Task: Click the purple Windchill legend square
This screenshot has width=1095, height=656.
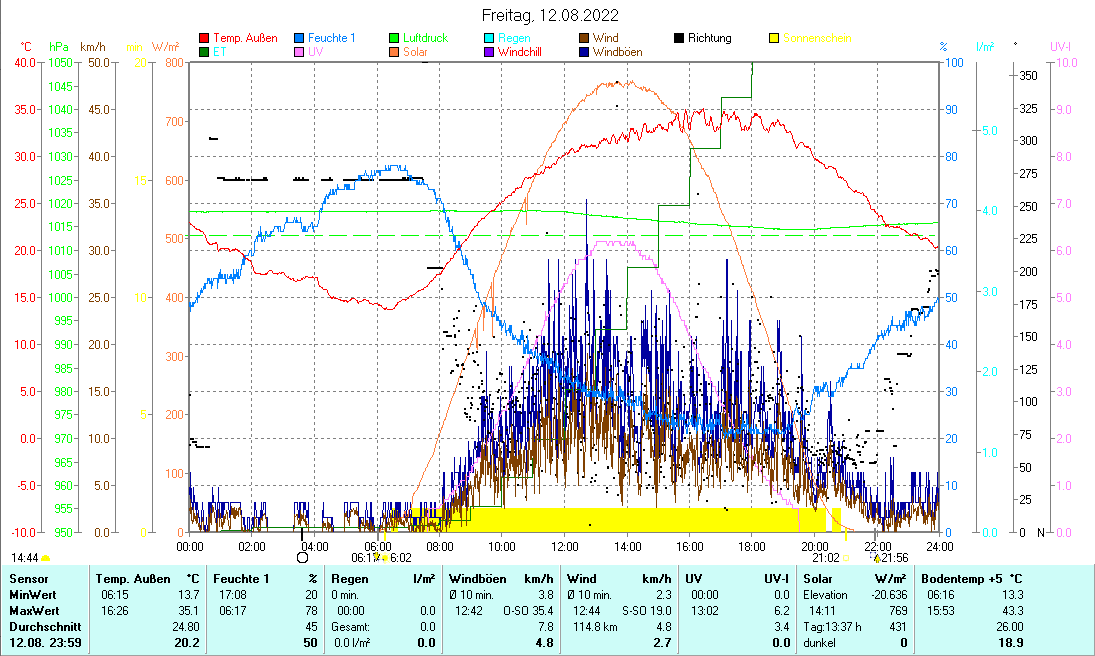Action: pos(489,52)
